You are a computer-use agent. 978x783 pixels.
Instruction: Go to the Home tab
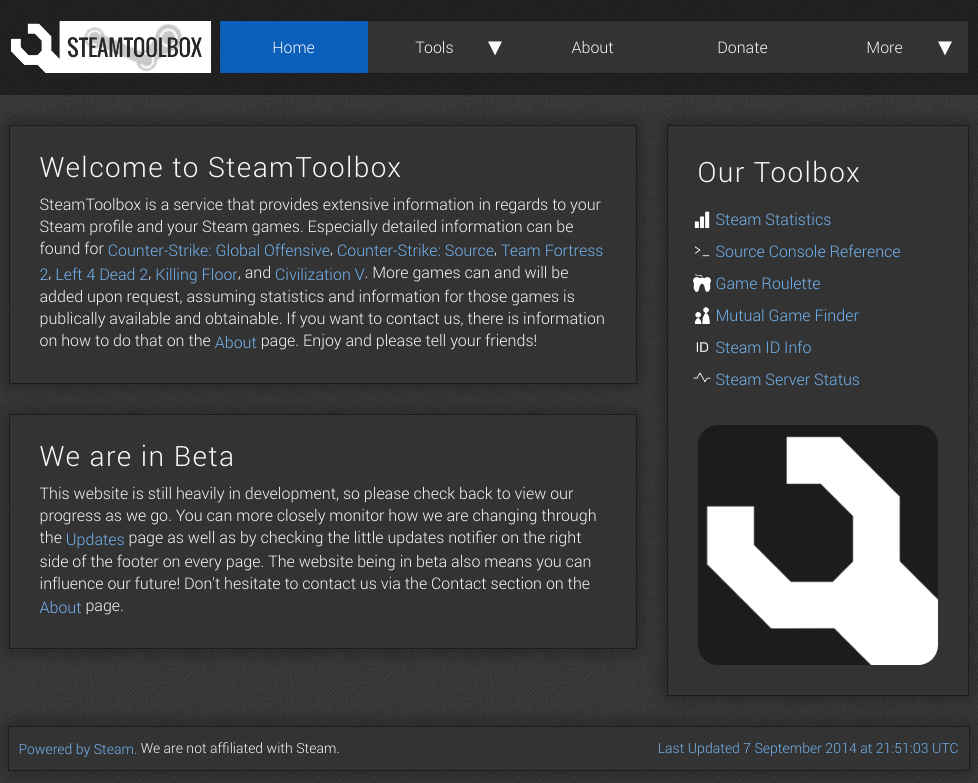click(294, 47)
